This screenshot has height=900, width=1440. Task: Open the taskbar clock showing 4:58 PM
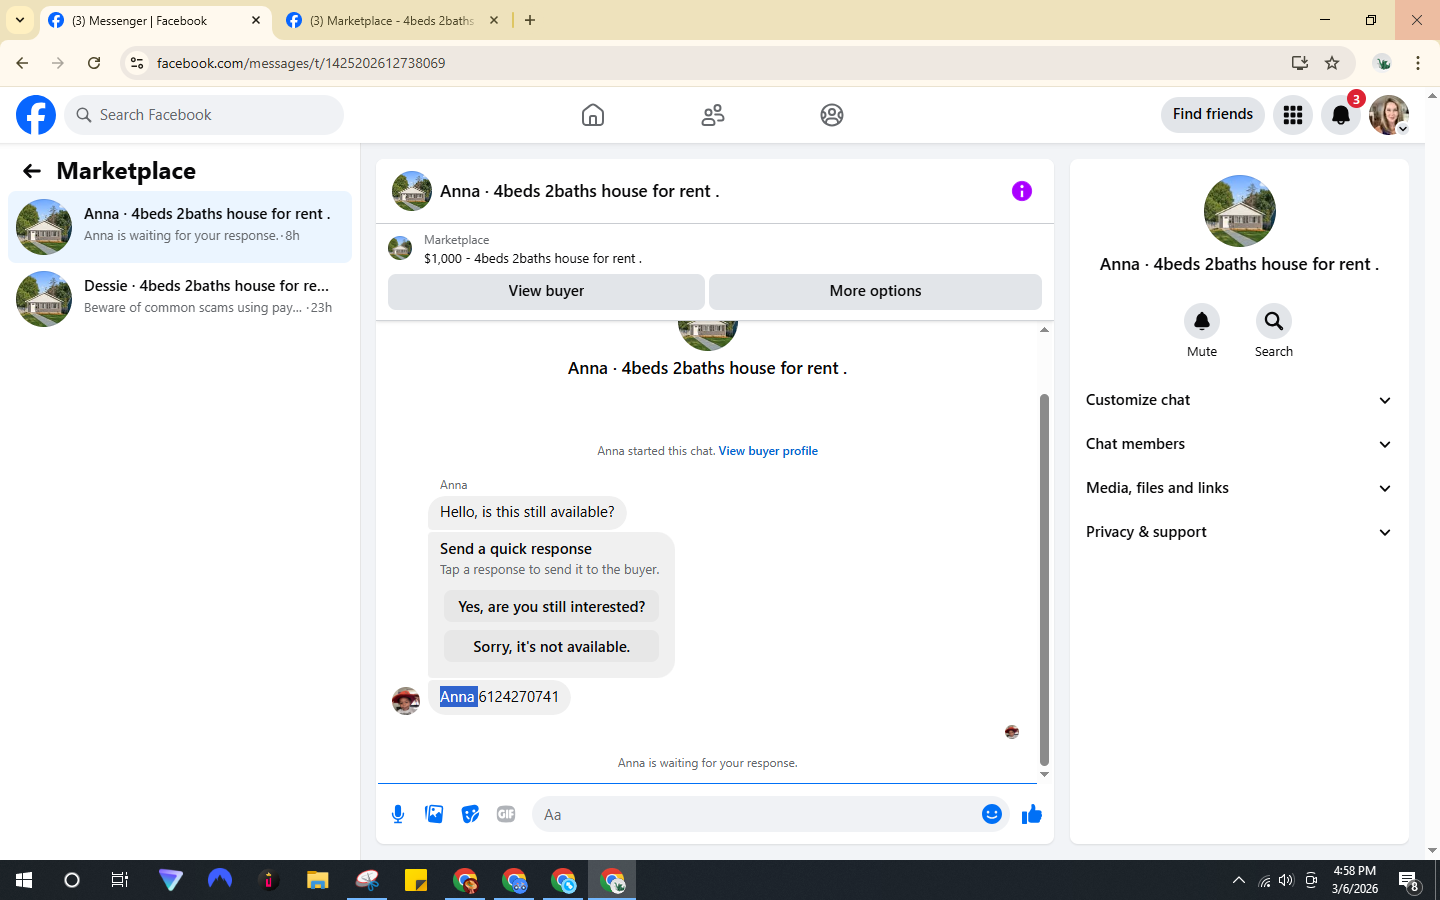1354,880
